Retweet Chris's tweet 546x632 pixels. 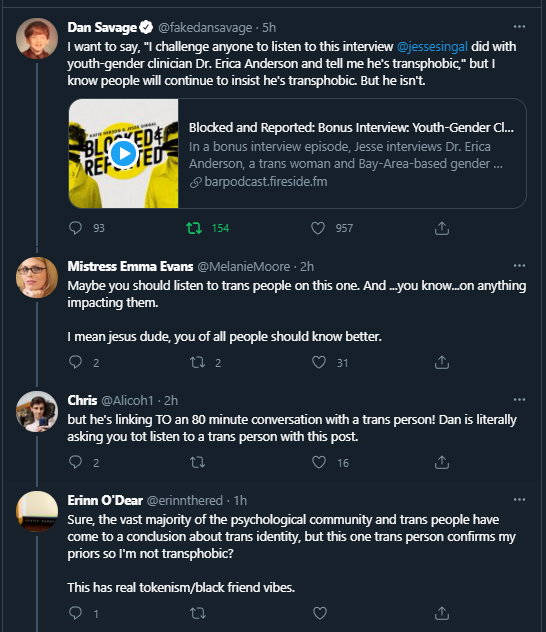197,462
